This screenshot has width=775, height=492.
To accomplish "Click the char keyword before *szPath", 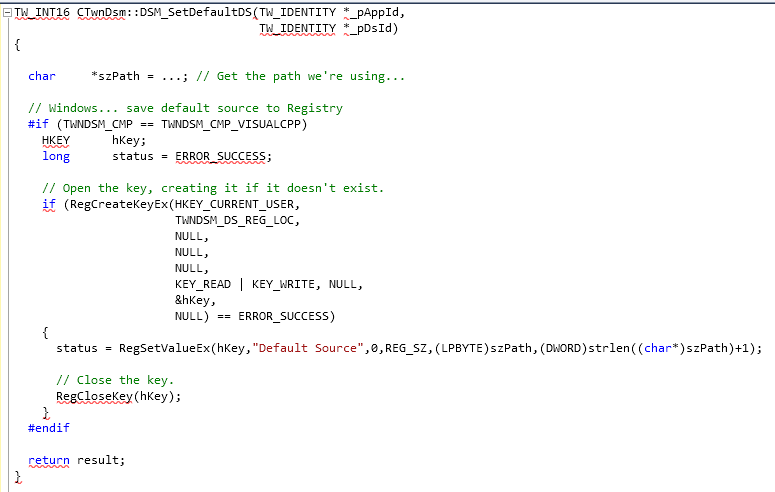I will point(42,76).
